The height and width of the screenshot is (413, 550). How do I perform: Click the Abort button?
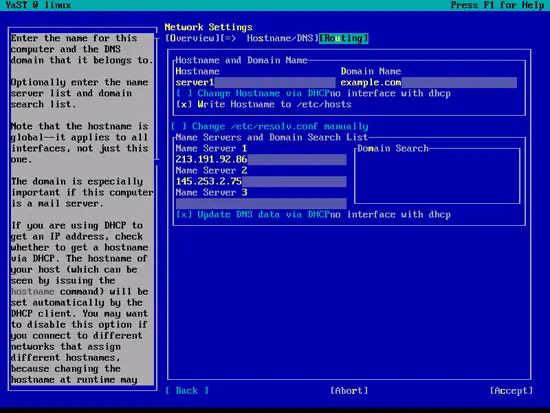349,391
